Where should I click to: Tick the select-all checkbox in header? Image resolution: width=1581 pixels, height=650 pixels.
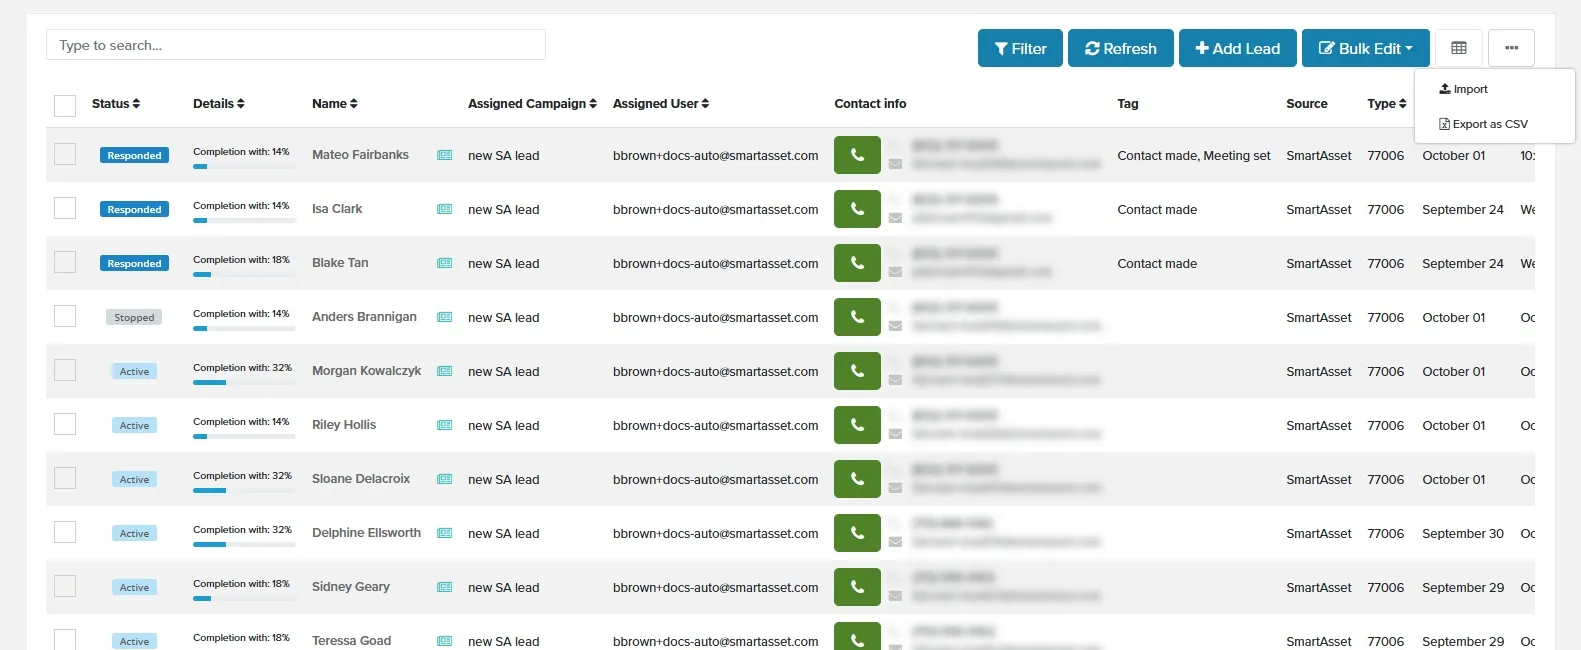tap(65, 105)
